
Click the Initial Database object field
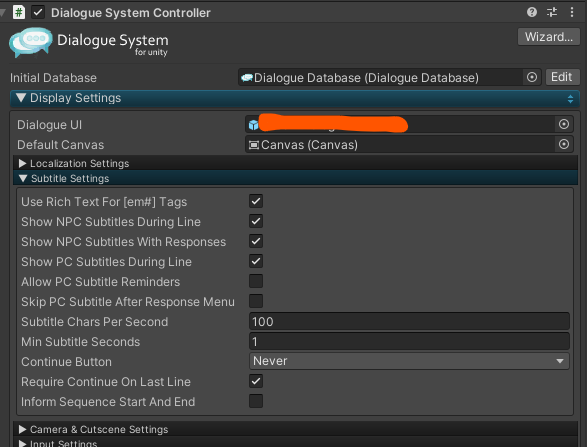(x=389, y=77)
